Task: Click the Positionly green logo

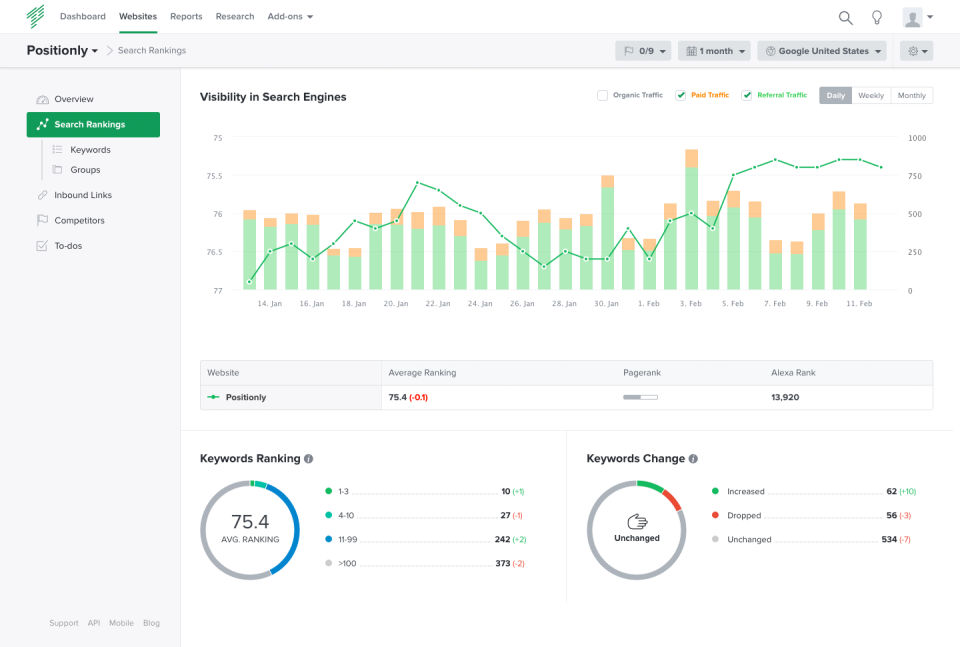Action: pos(36,17)
